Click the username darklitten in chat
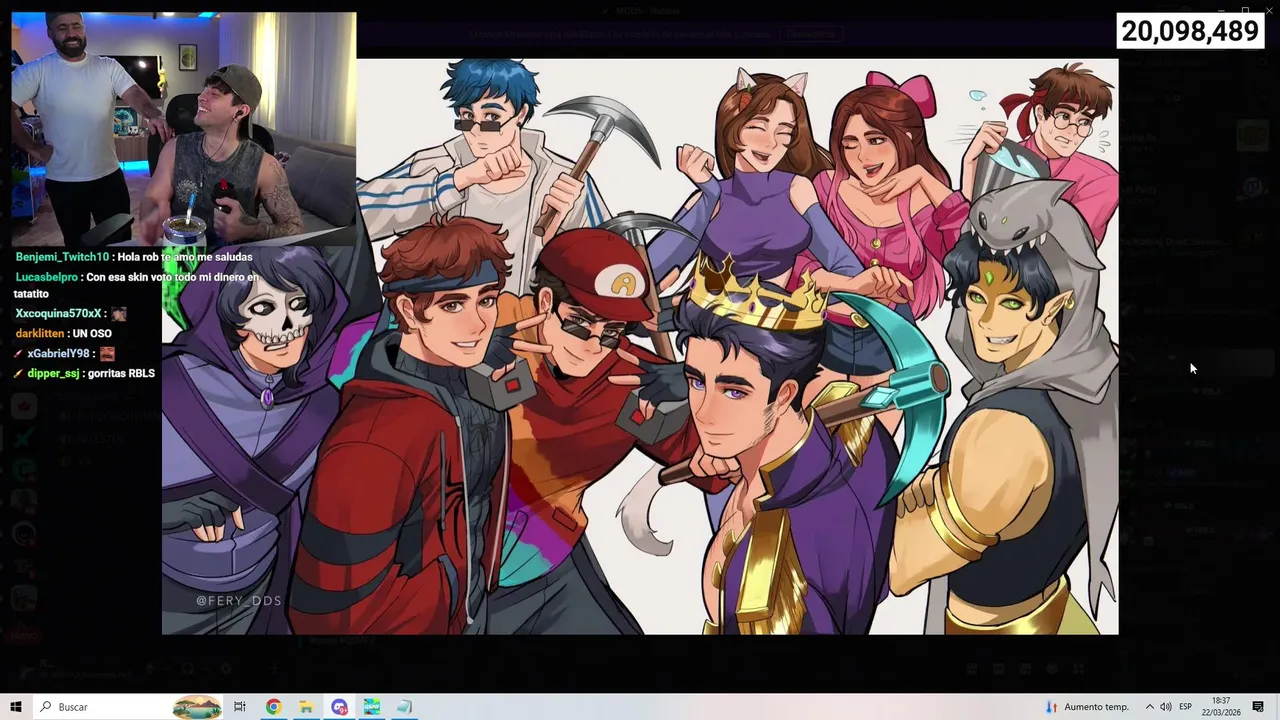 click(40, 334)
